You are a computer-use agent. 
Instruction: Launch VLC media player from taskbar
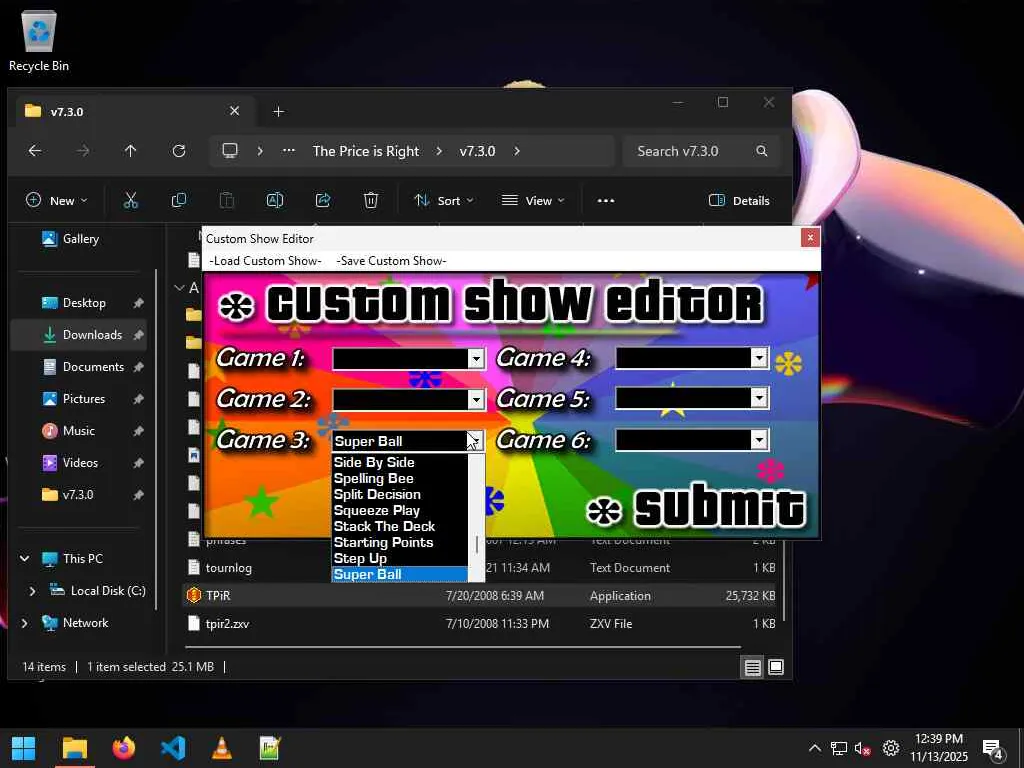(222, 748)
